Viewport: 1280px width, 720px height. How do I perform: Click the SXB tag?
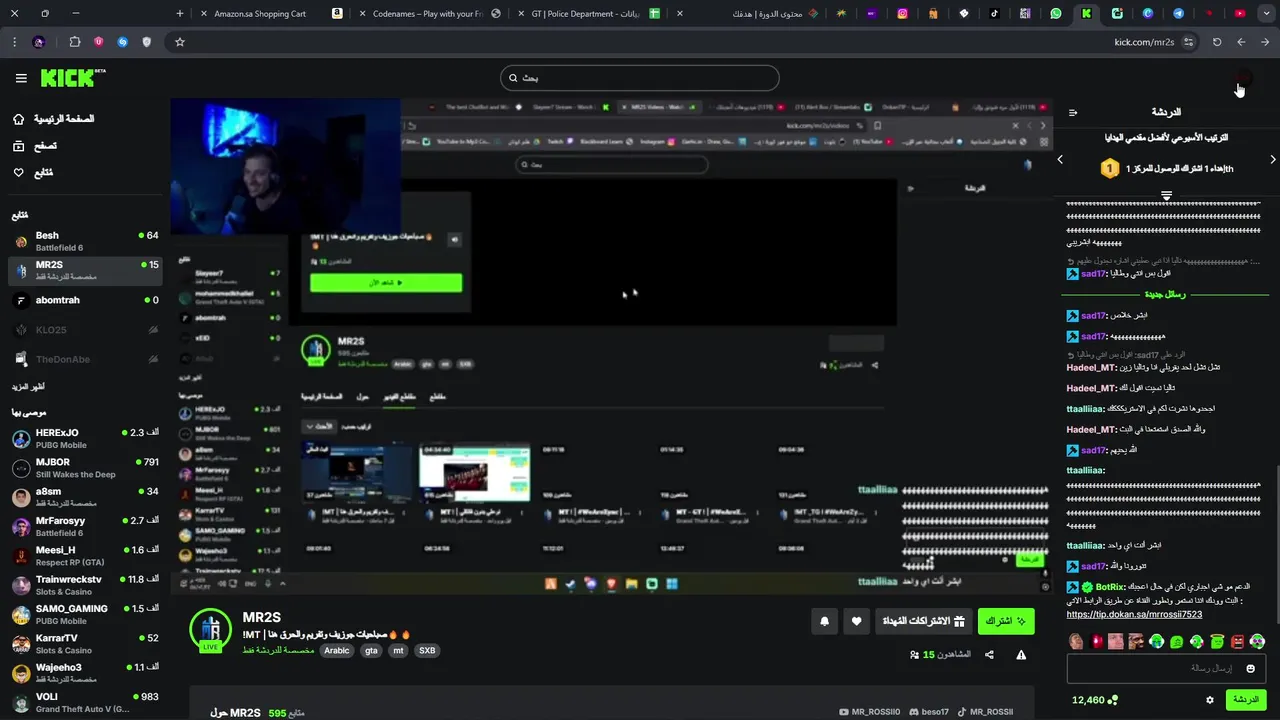(x=427, y=650)
